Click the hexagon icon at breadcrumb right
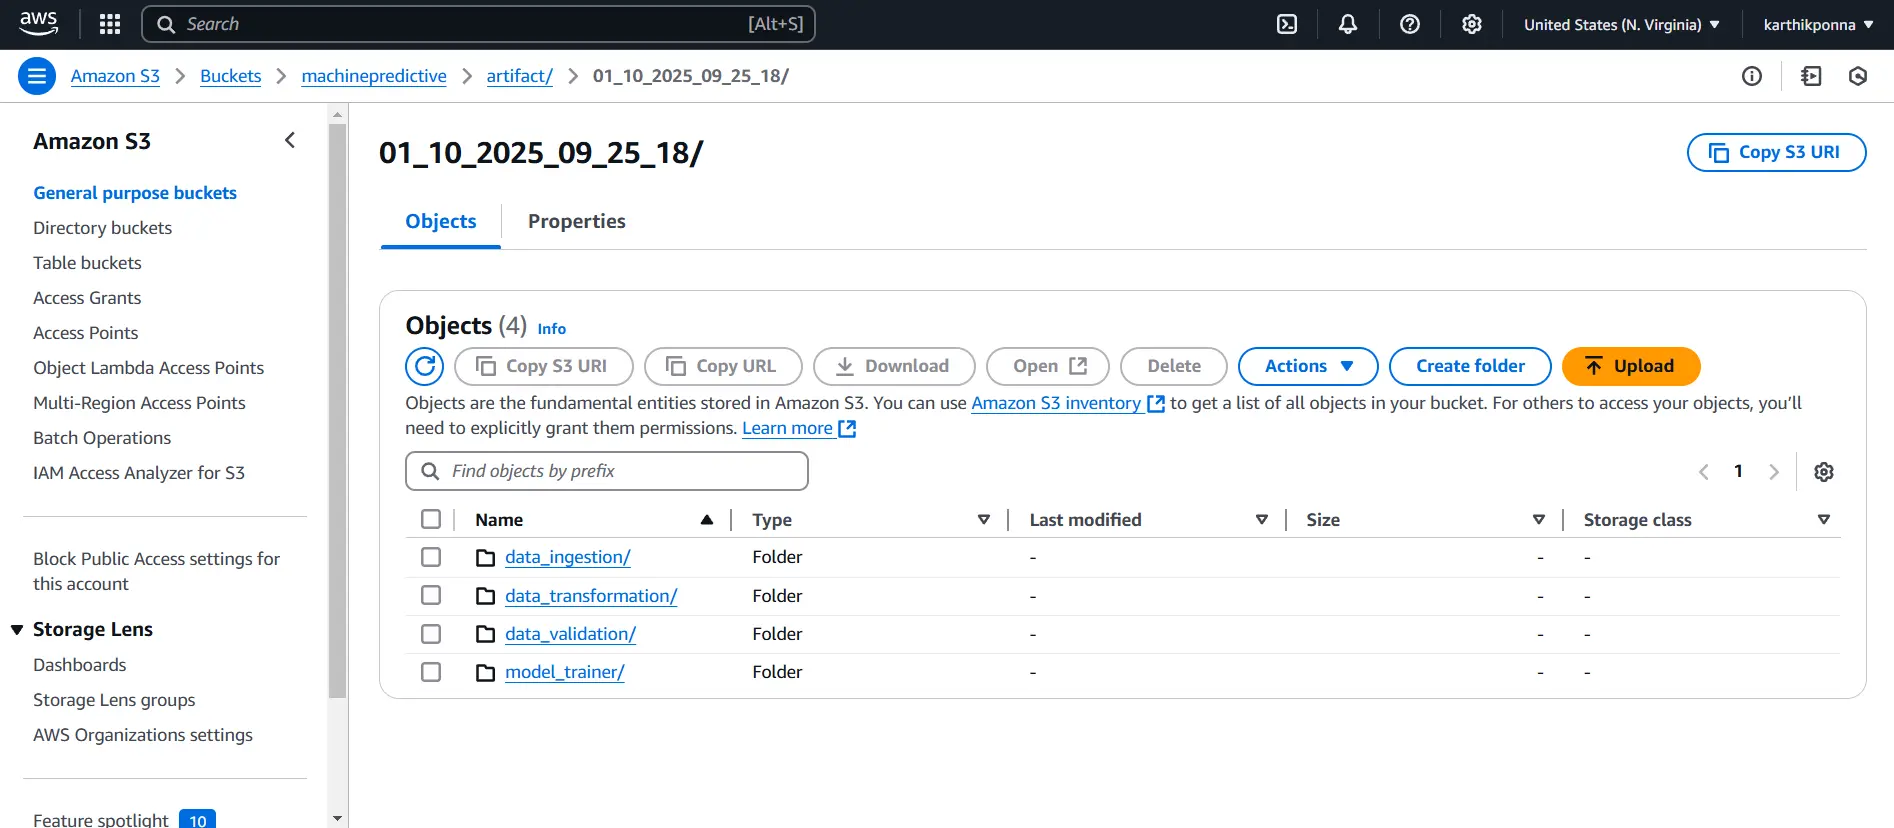This screenshot has width=1894, height=828. point(1858,76)
